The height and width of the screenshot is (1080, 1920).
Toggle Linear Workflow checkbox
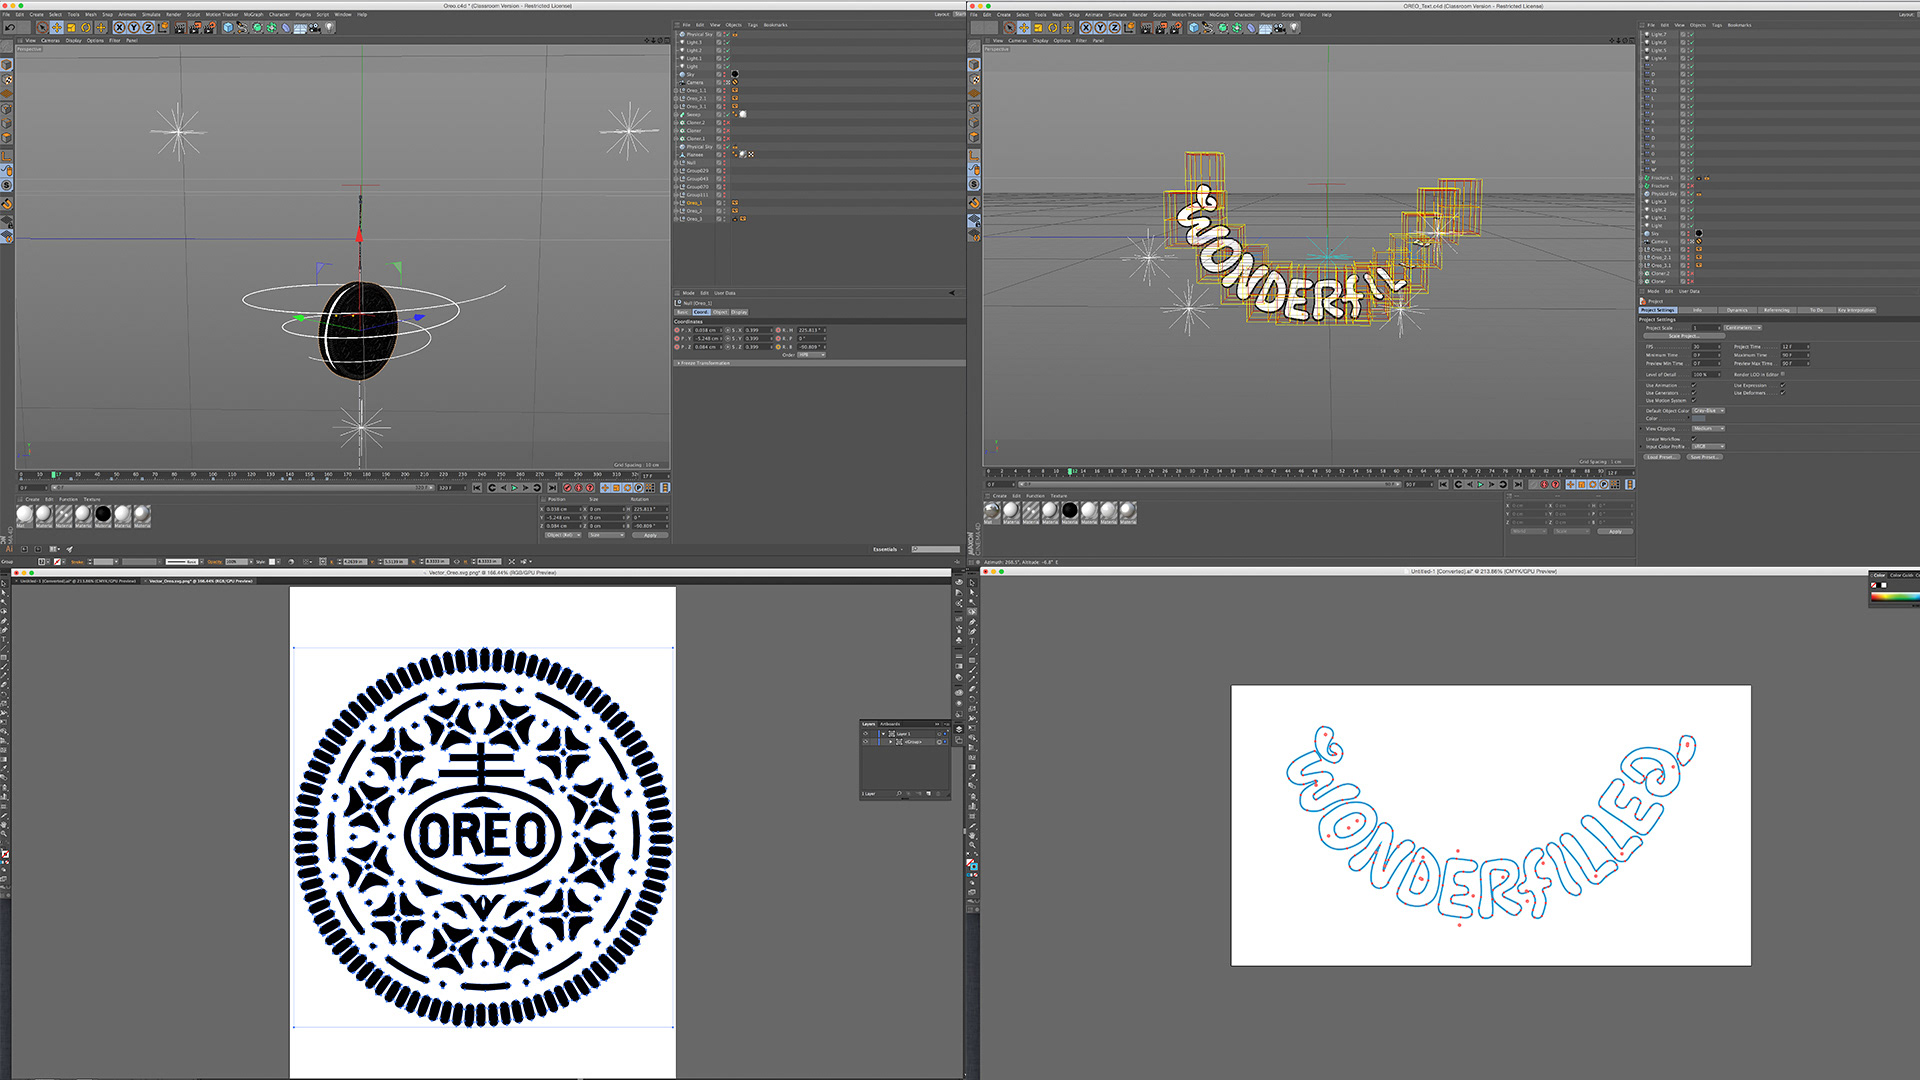coord(1694,439)
